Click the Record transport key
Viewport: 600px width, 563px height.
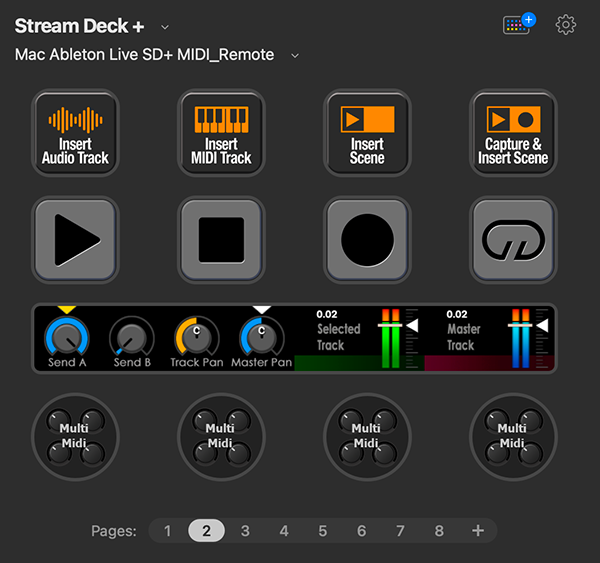tap(367, 240)
